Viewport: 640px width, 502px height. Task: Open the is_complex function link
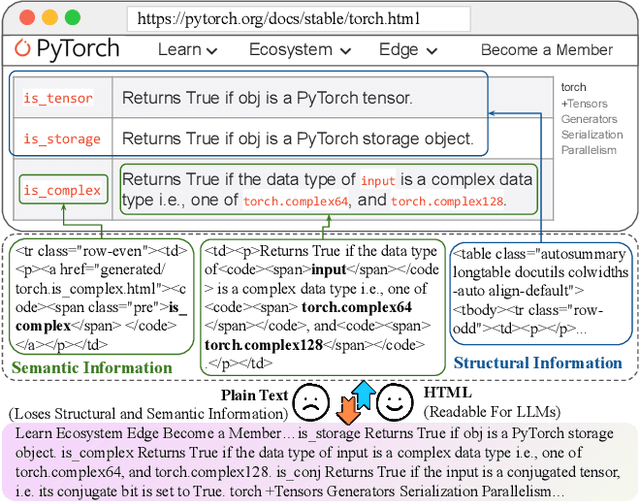pos(62,190)
